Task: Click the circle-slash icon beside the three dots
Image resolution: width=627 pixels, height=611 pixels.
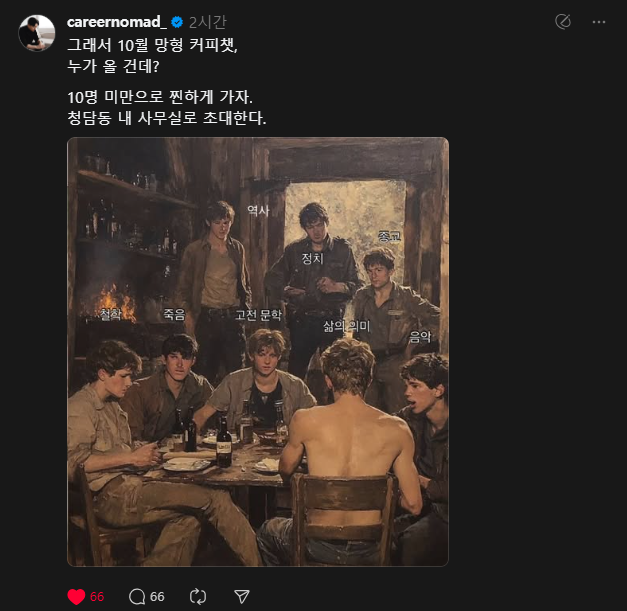Action: pyautogui.click(x=563, y=22)
